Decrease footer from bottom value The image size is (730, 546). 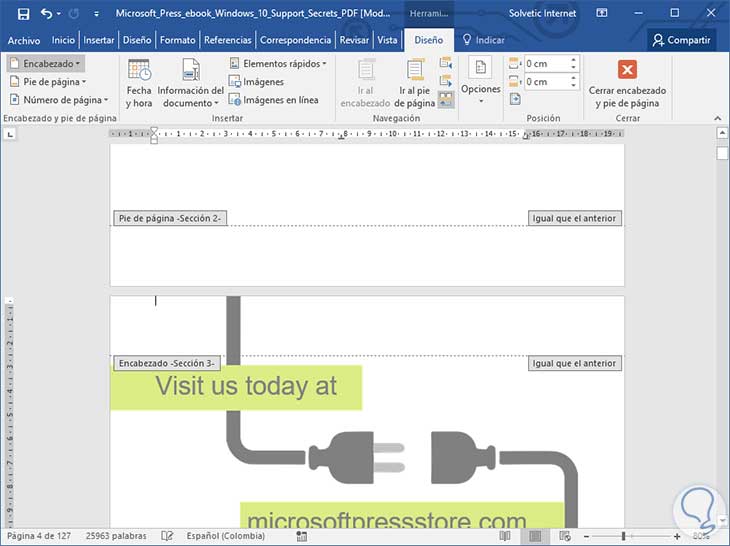[574, 86]
